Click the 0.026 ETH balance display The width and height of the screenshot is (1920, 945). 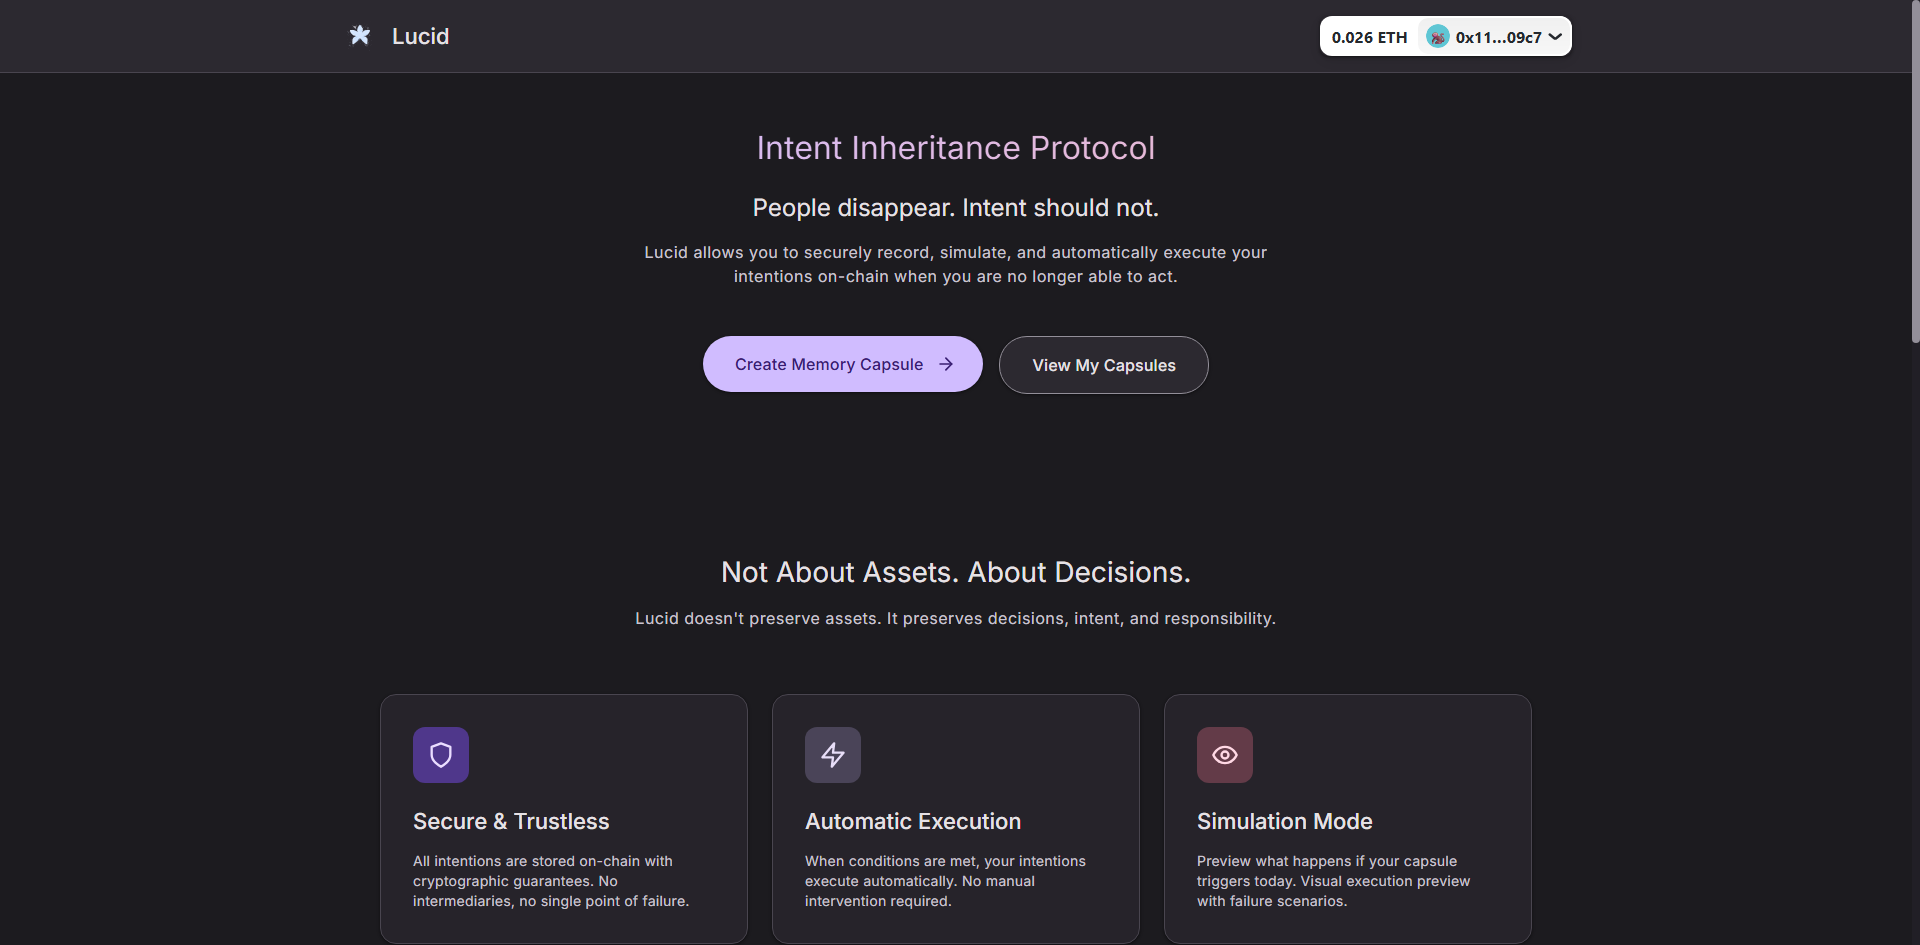pos(1369,37)
